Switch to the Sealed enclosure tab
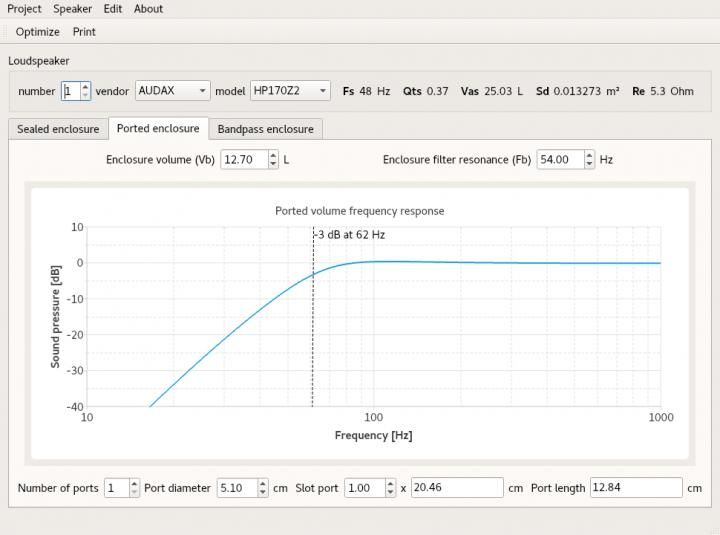The height and width of the screenshot is (535, 720). click(58, 129)
